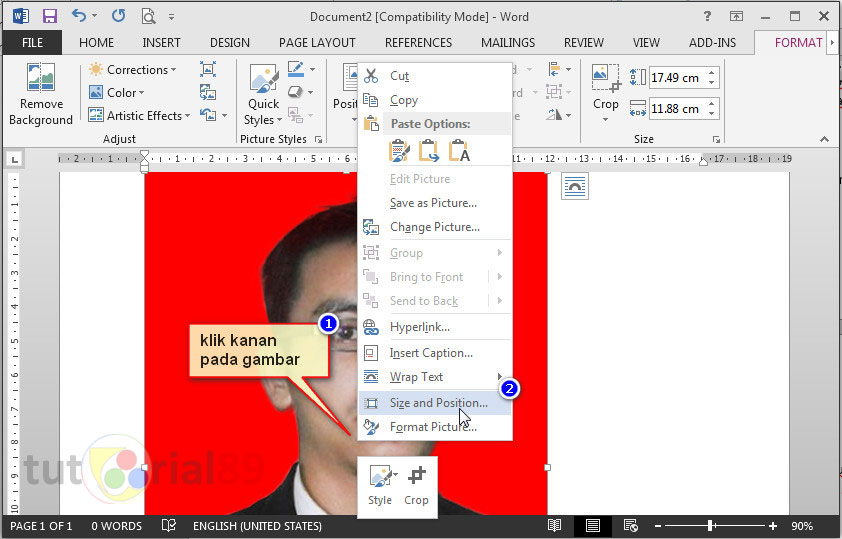The image size is (842, 539).
Task: Click Crop button on mini toolbar
Action: [x=416, y=485]
